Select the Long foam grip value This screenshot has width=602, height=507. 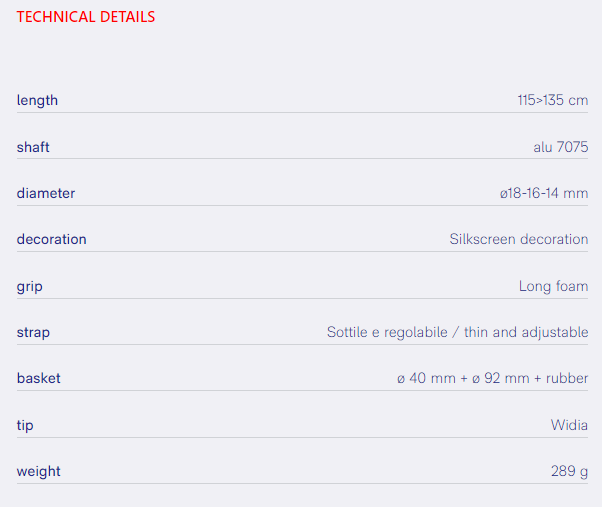tap(553, 286)
